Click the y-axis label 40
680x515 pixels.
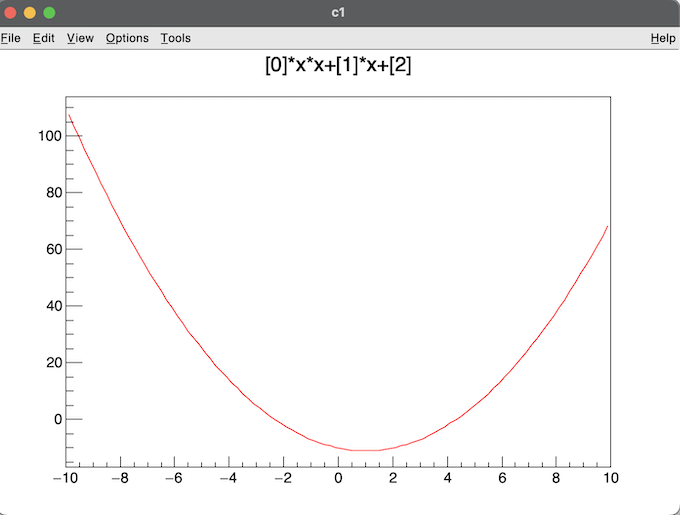coord(54,306)
